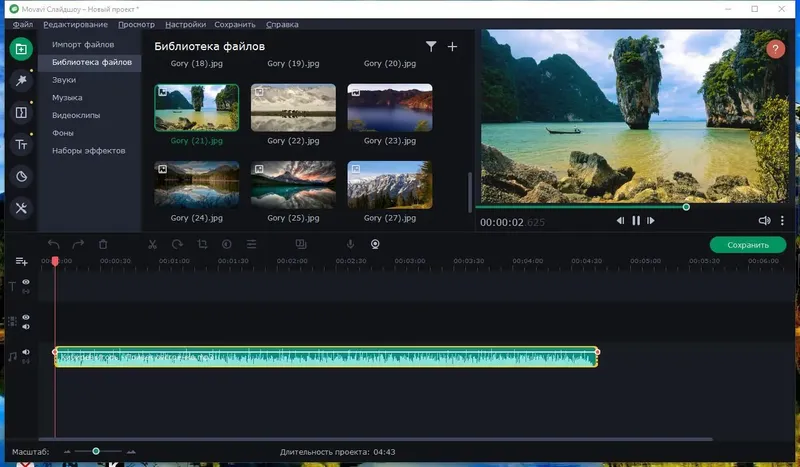The image size is (800, 467).
Task: Click the preview progress slider handle
Action: click(686, 207)
